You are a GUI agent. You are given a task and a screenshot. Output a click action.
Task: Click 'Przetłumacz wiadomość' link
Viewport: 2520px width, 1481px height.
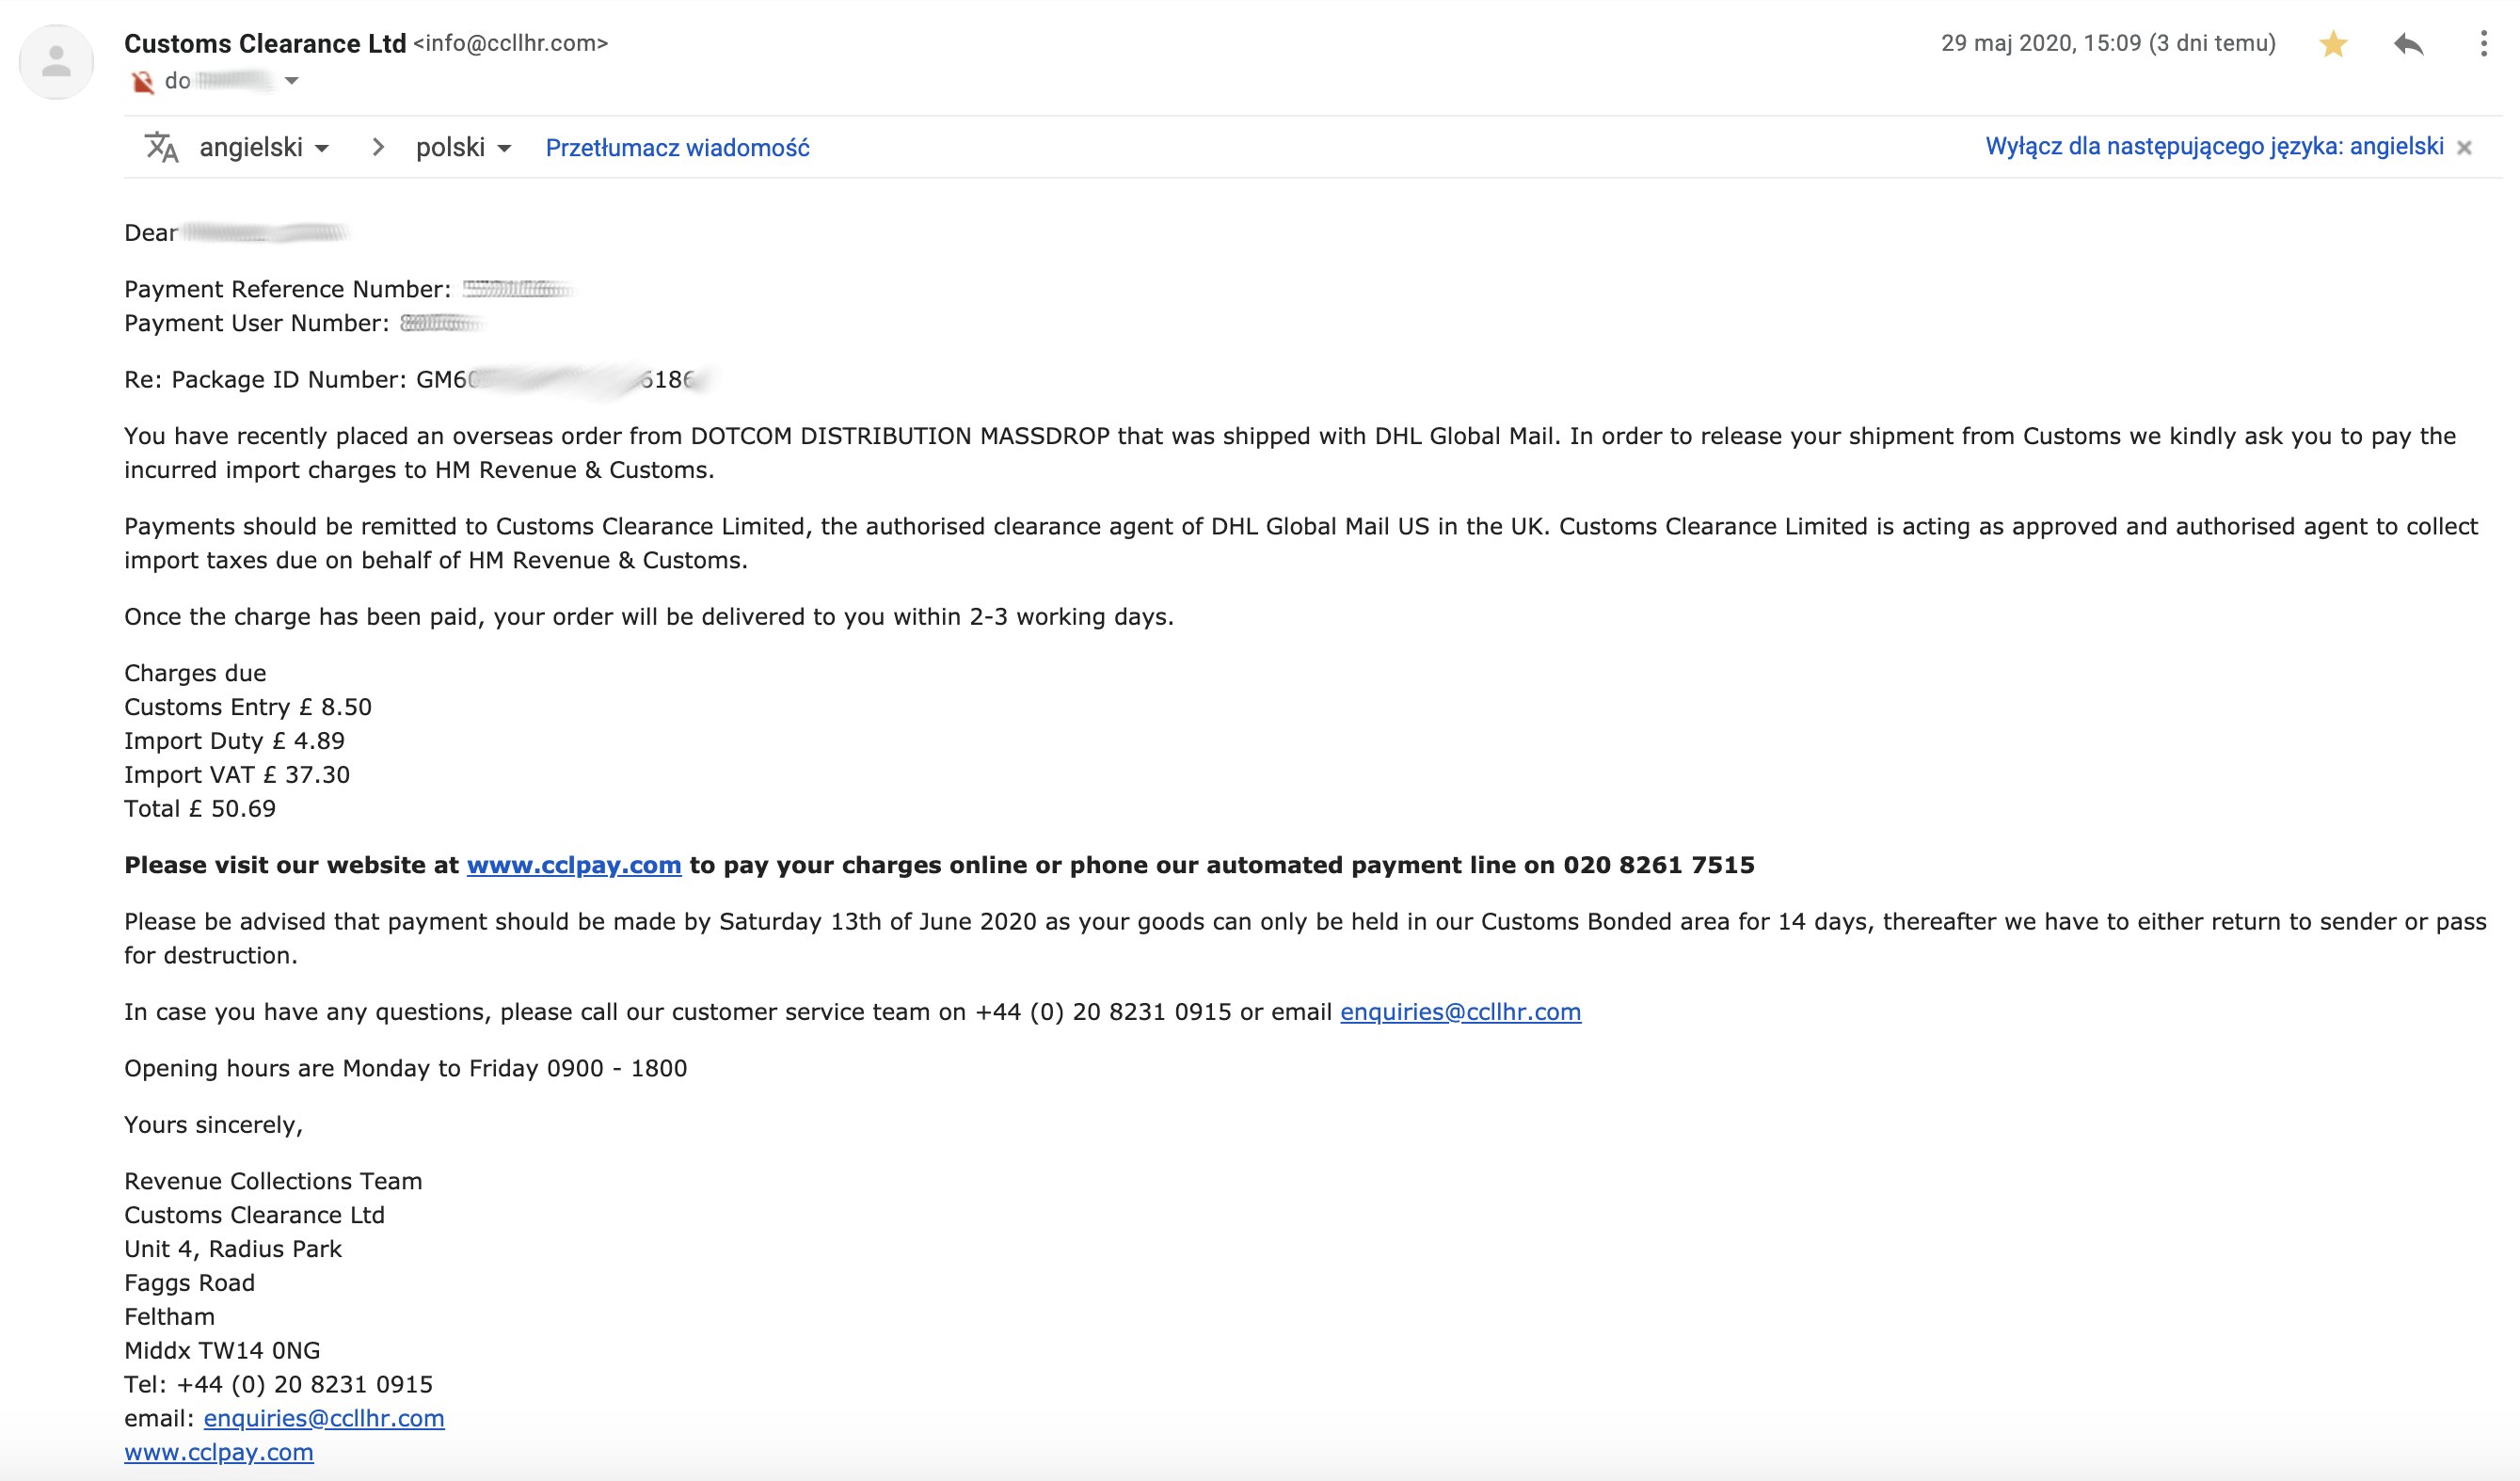[x=677, y=148]
